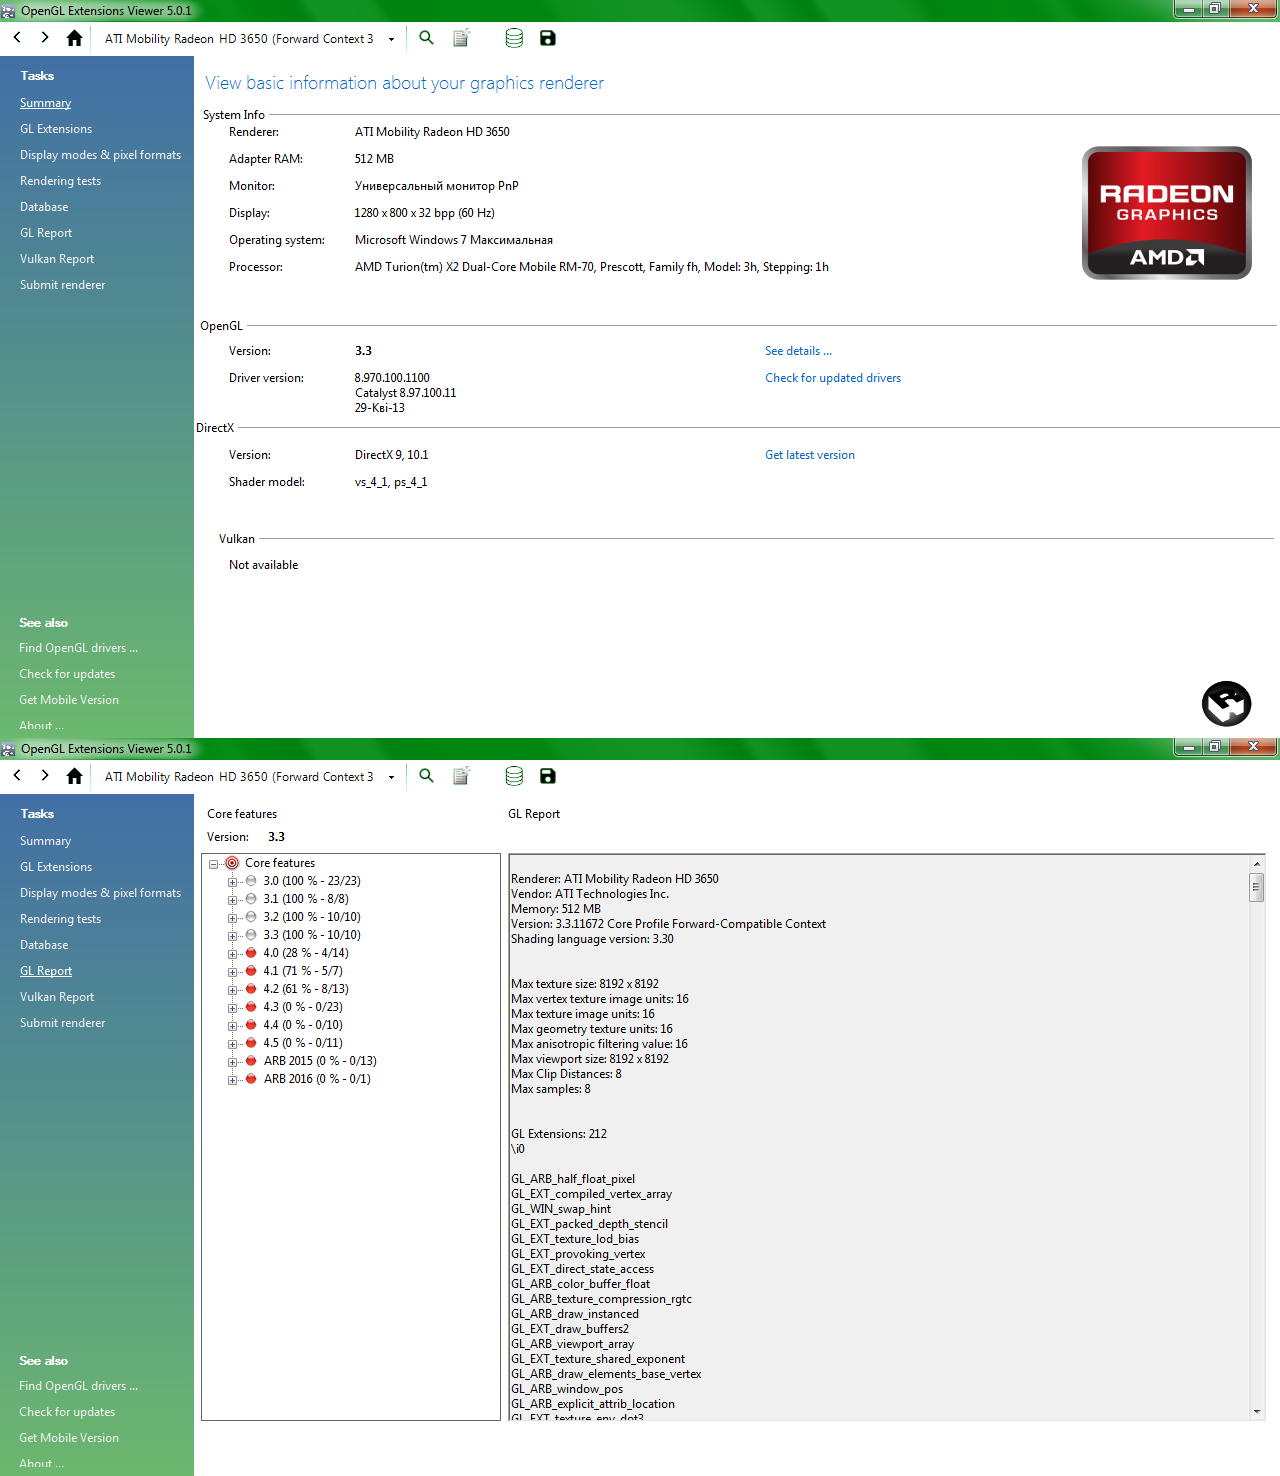Viewport: 1280px width, 1476px height.
Task: Click the search magnifier in the GL Report window toolbar
Action: pyautogui.click(x=427, y=776)
